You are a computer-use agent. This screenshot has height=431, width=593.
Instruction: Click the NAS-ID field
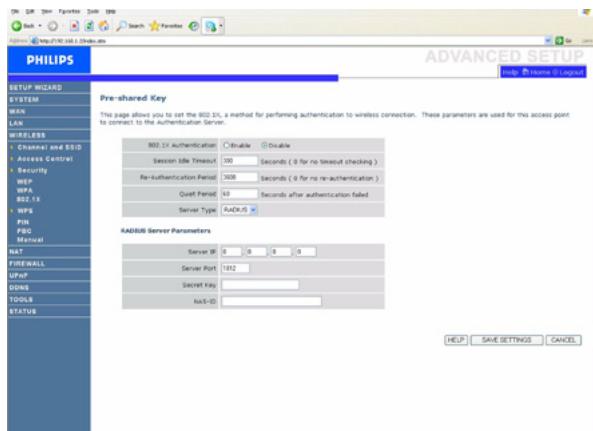click(x=272, y=301)
